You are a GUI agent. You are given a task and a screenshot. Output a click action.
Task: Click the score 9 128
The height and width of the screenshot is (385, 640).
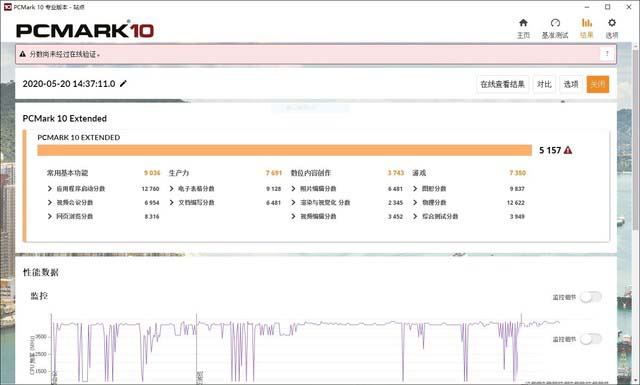[273, 189]
